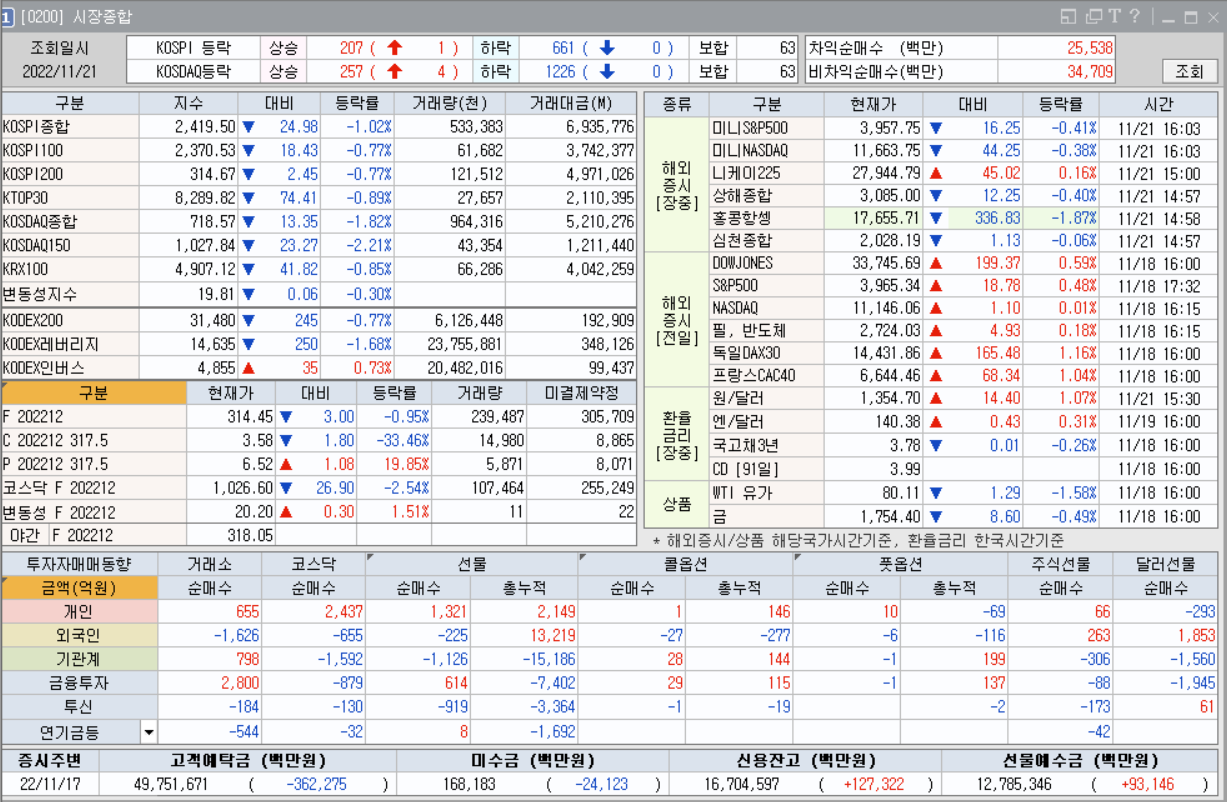Click the 차익순매수 value 25,538
Image resolution: width=1227 pixels, height=802 pixels.
(1090, 47)
